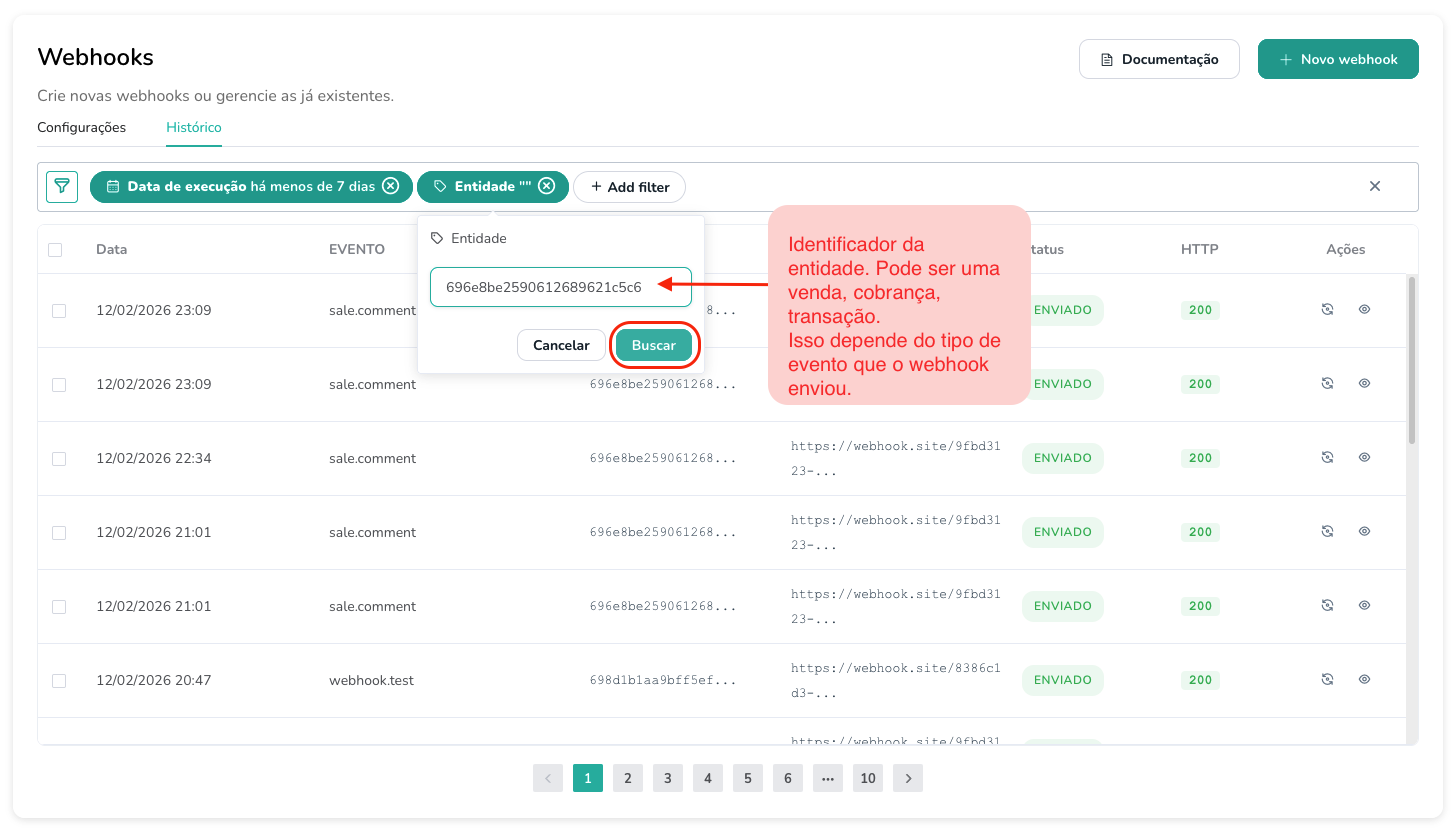This screenshot has height=831, width=1456.
Task: Check the webhook.test row checkbox
Action: 59,681
